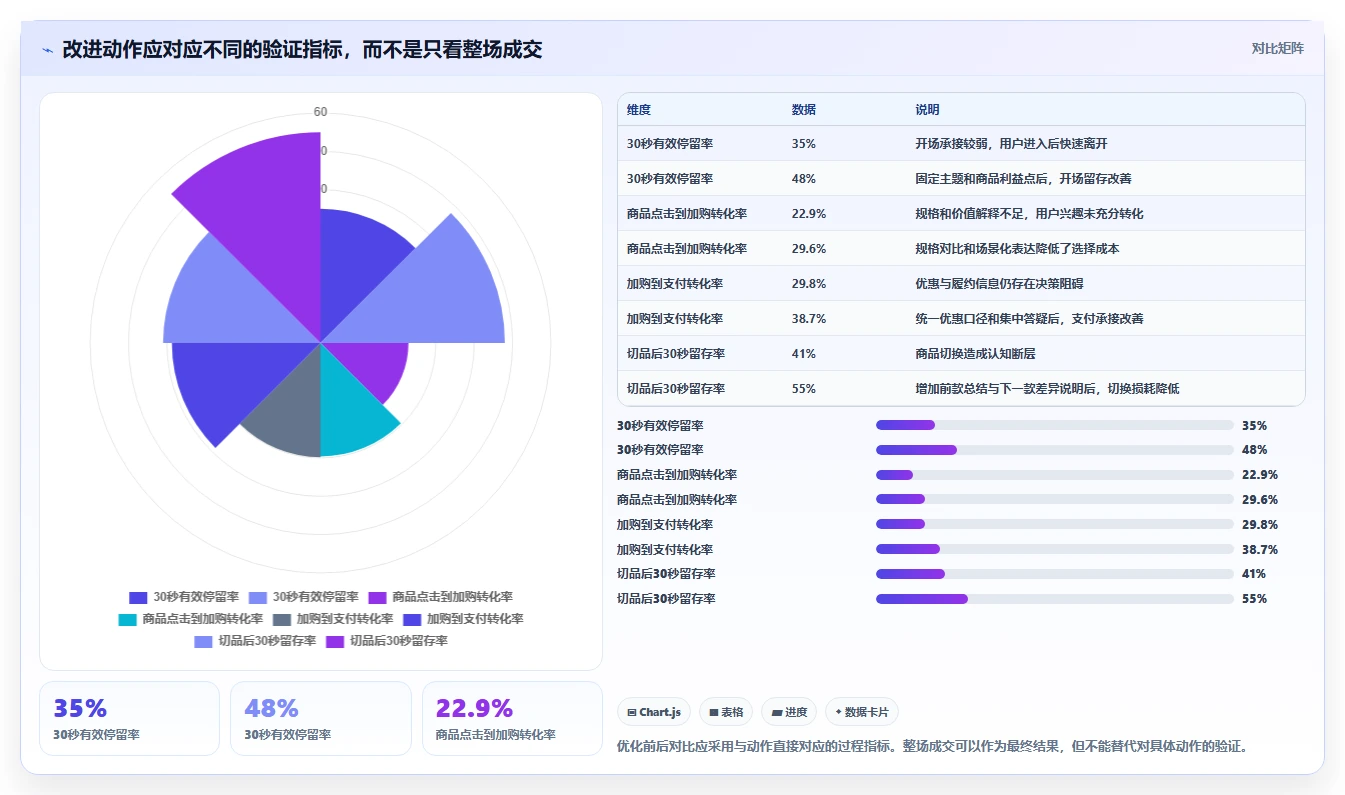Image resolution: width=1345 pixels, height=795 pixels.
Task: Click the table cell 统一优惠口径和集中答疑后，支付承接改善
Action: point(1029,319)
